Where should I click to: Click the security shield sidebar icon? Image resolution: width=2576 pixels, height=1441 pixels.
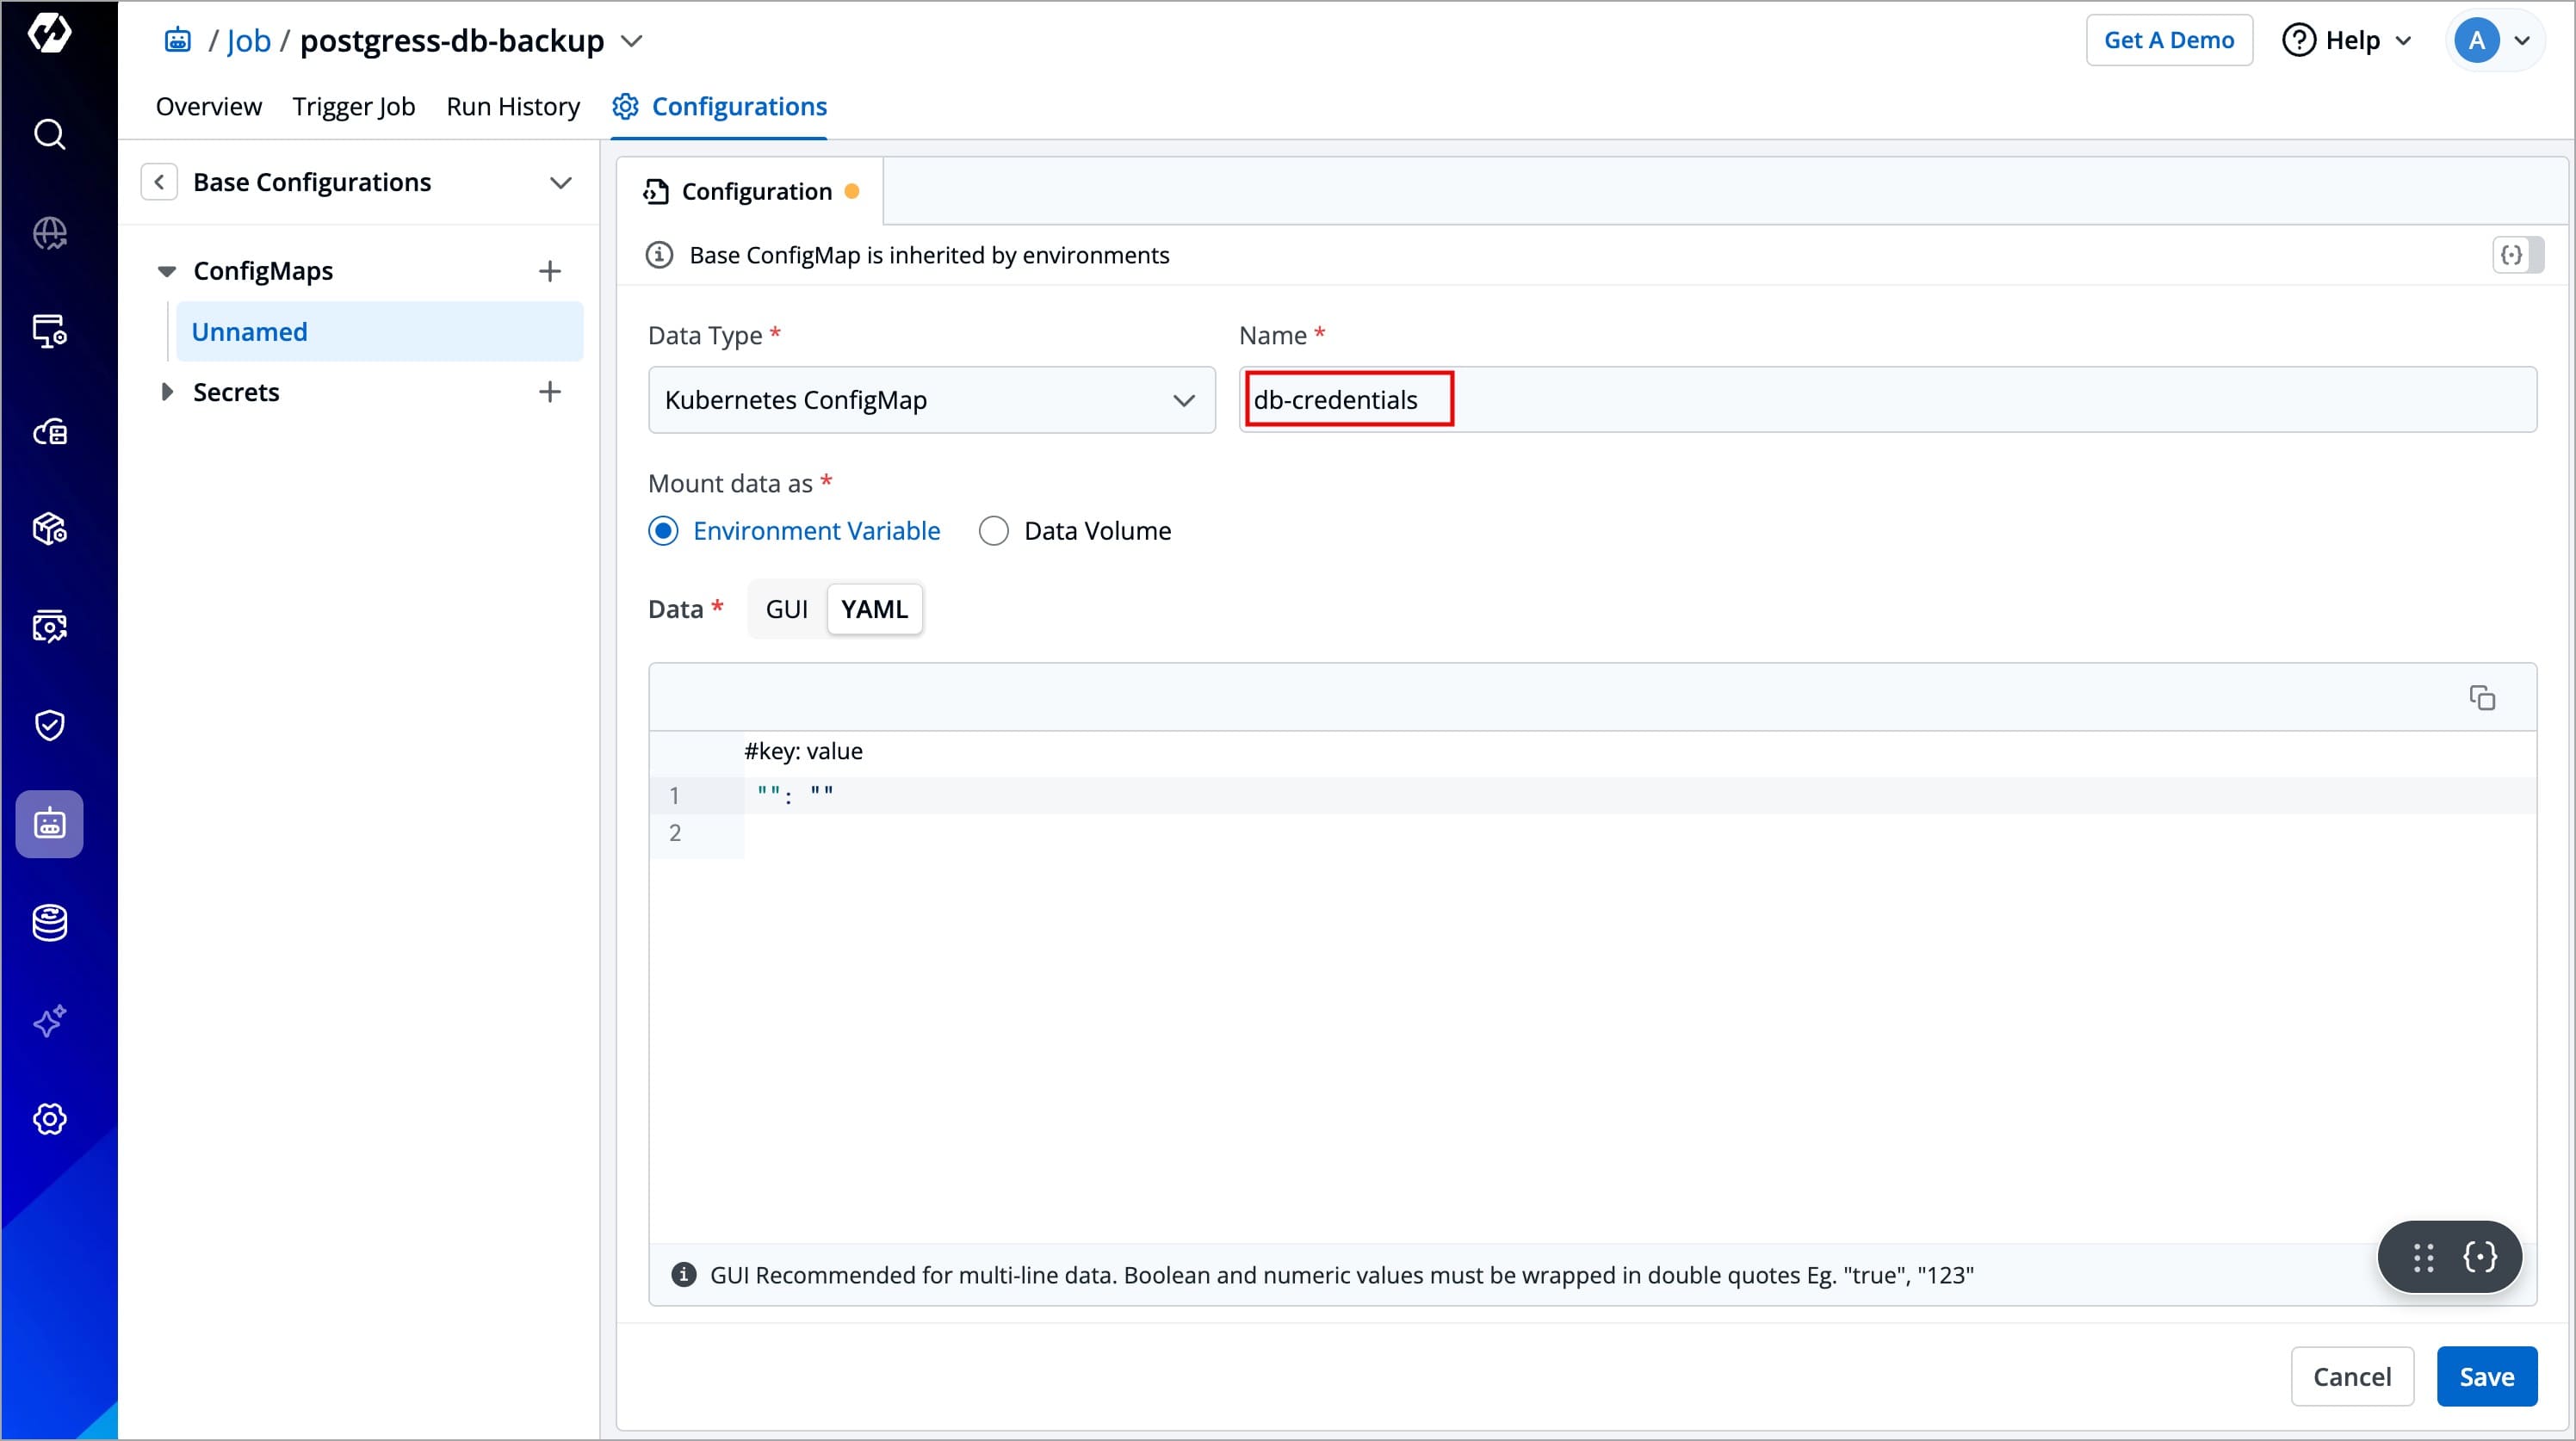pyautogui.click(x=49, y=725)
